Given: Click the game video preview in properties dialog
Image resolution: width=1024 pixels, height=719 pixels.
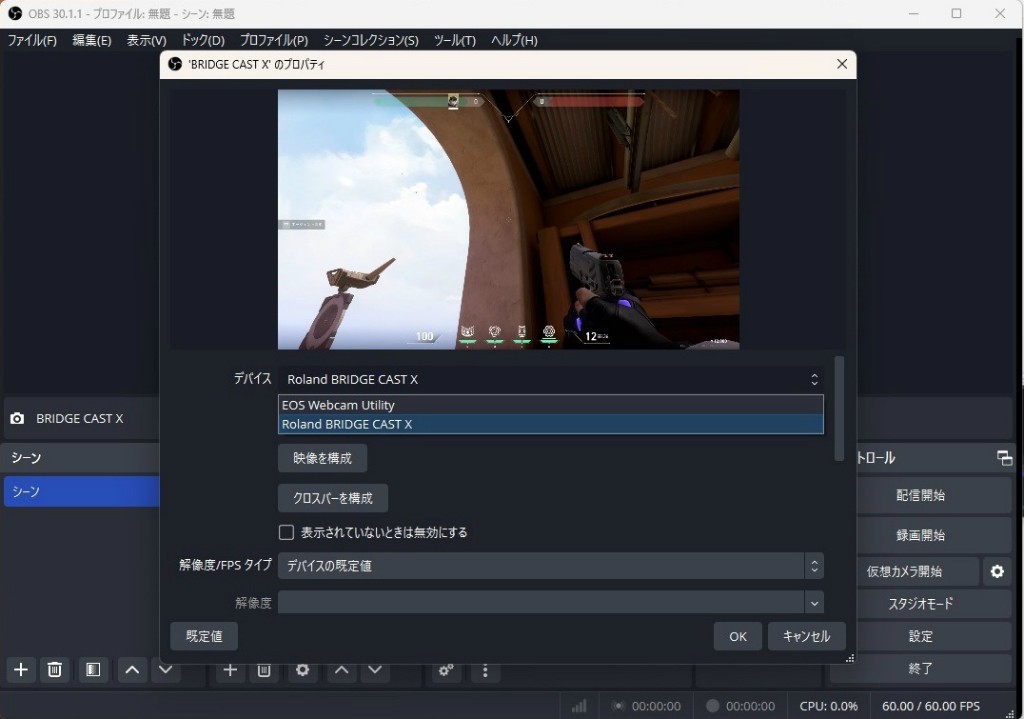Looking at the screenshot, I should pyautogui.click(x=508, y=219).
